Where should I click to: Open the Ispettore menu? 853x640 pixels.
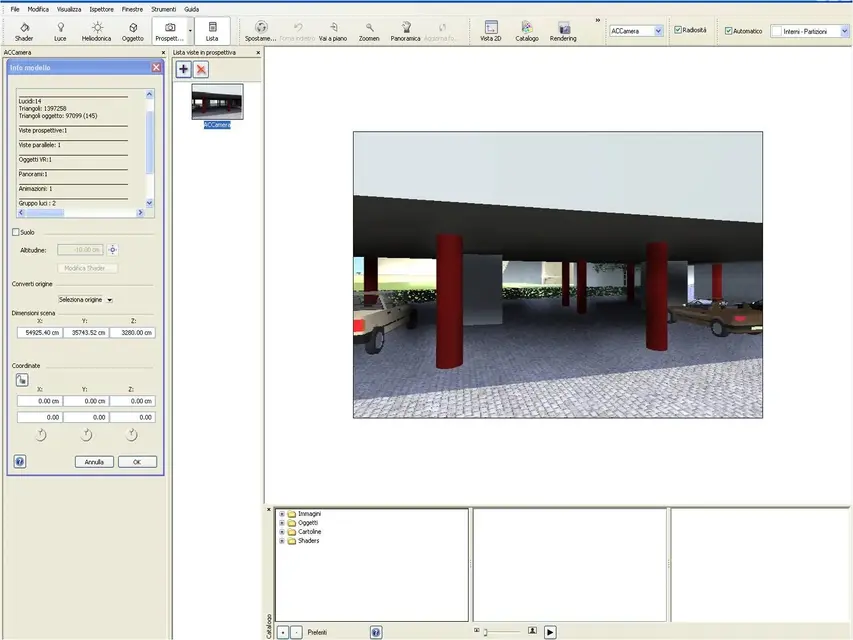click(101, 9)
